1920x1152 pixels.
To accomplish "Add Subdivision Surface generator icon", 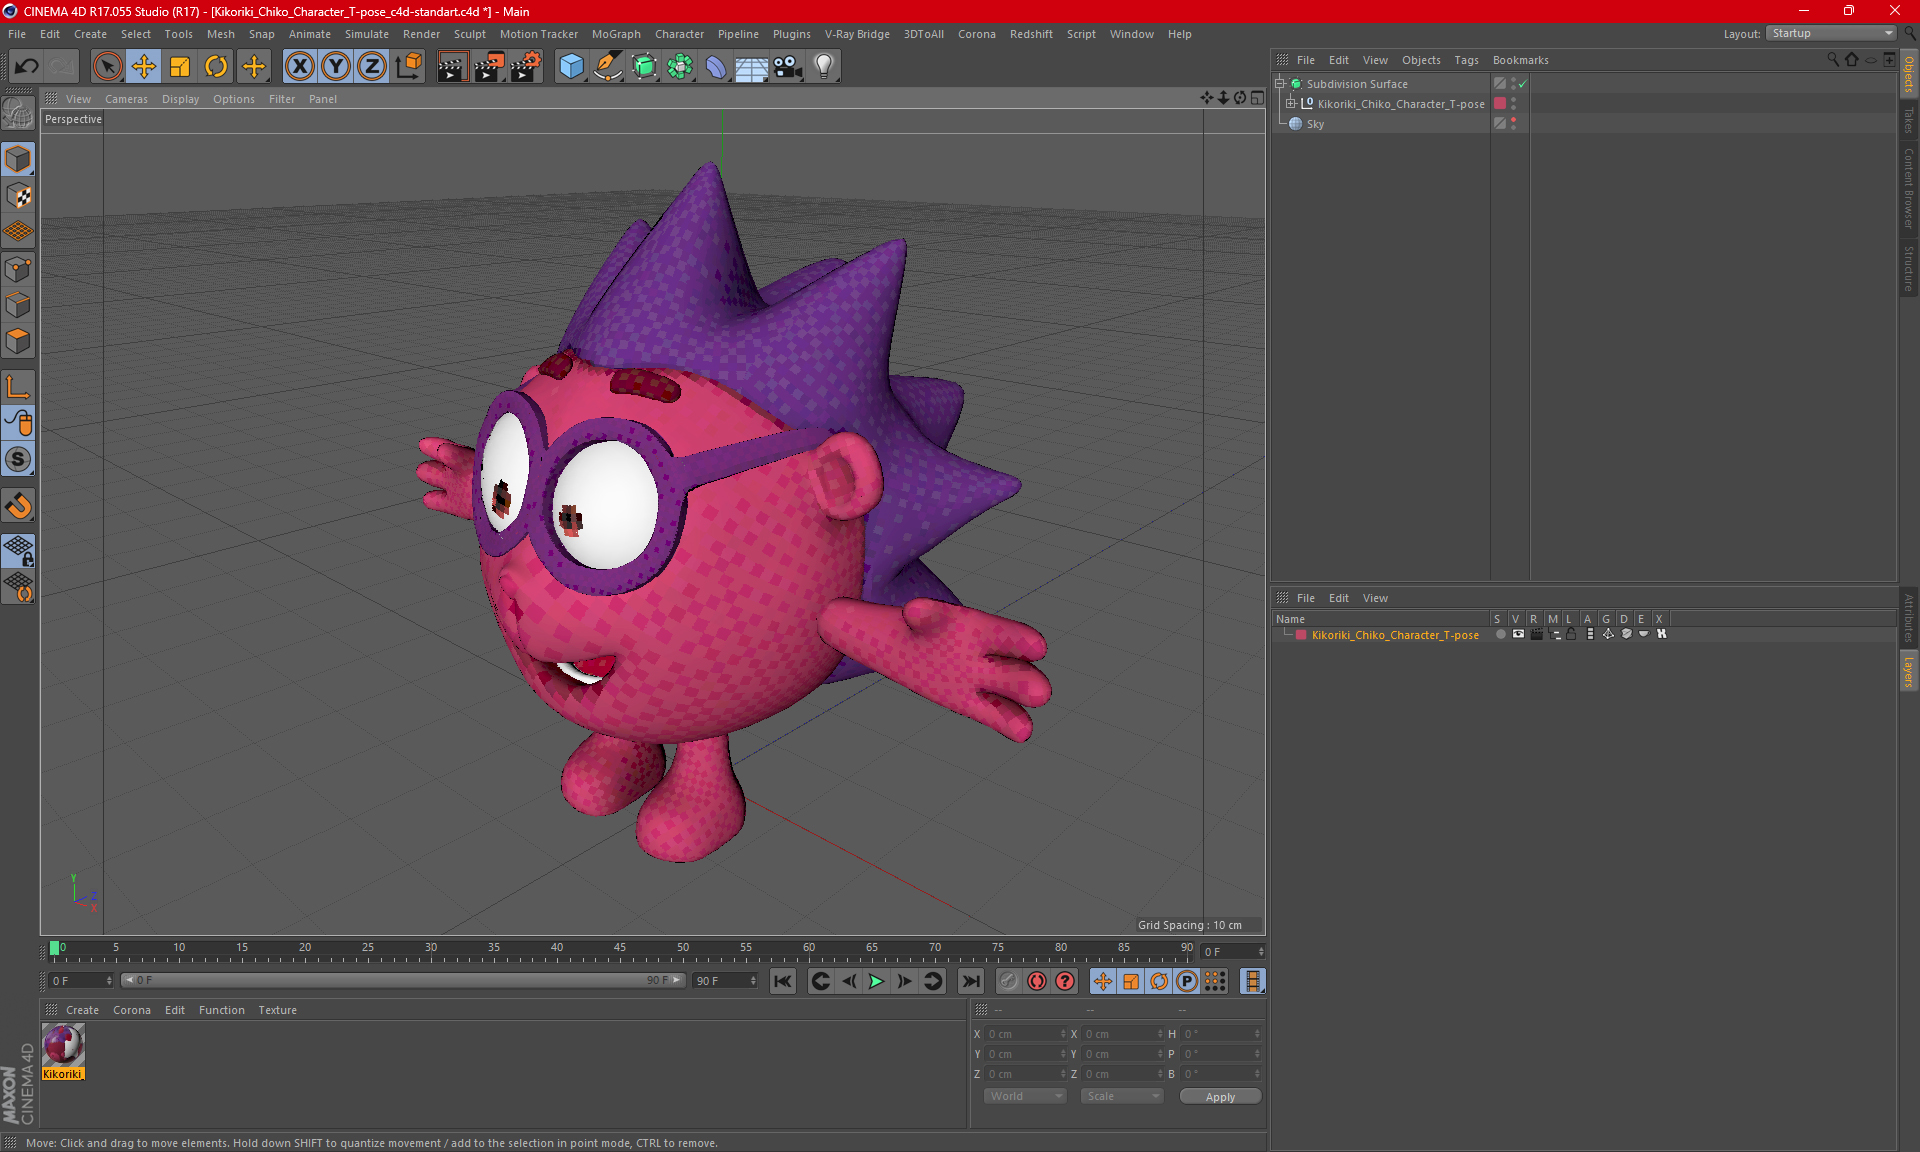I will [x=644, y=67].
